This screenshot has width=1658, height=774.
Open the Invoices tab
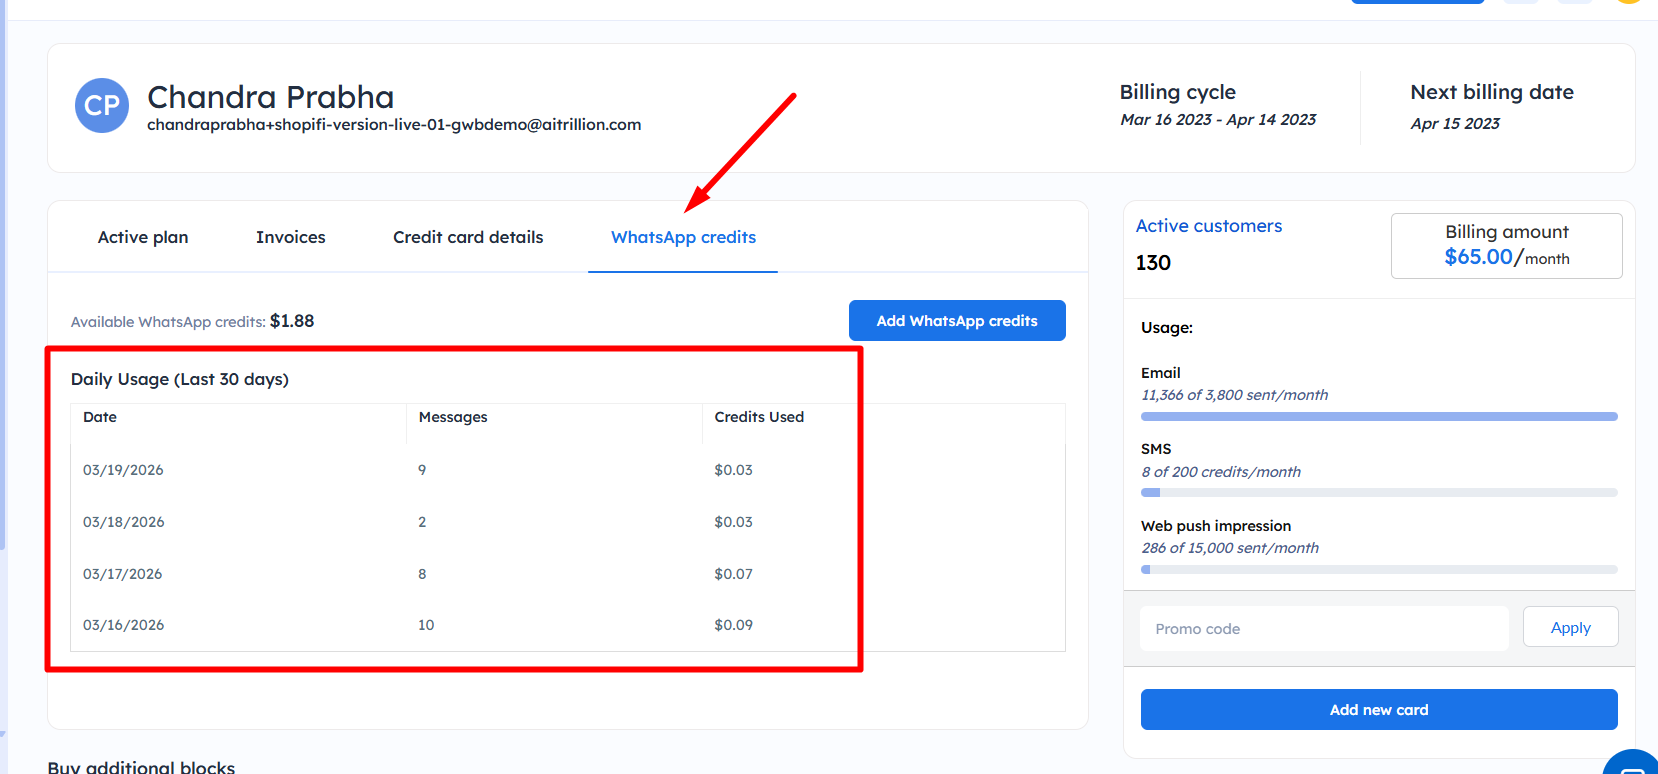(290, 237)
